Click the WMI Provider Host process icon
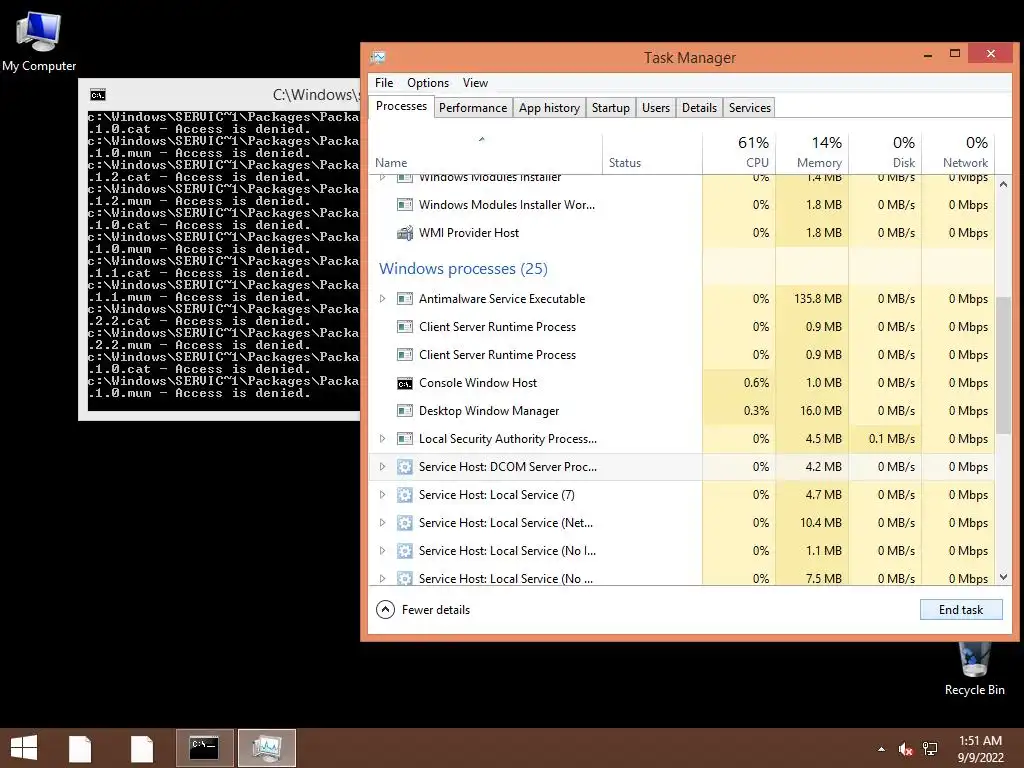1024x768 pixels. (405, 233)
